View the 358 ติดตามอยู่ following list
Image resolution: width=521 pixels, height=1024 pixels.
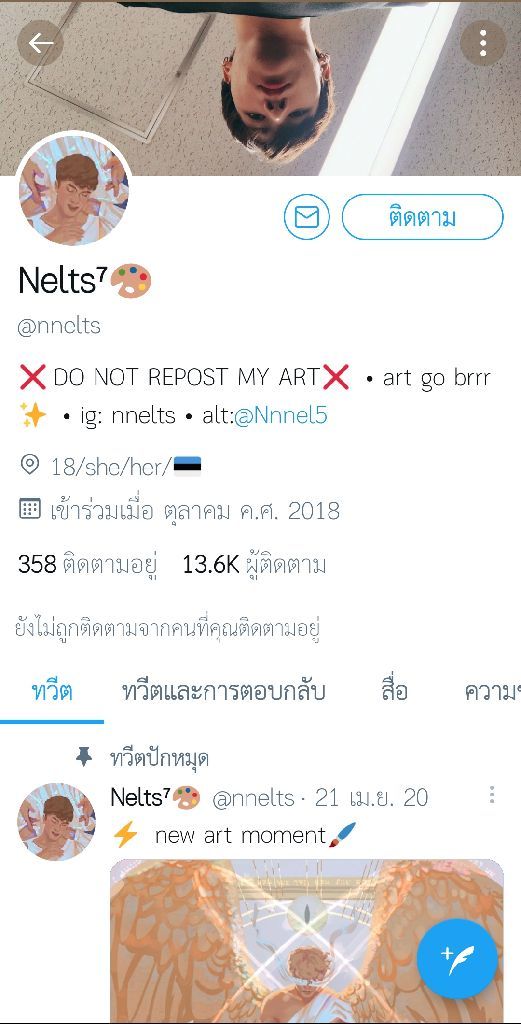click(87, 564)
